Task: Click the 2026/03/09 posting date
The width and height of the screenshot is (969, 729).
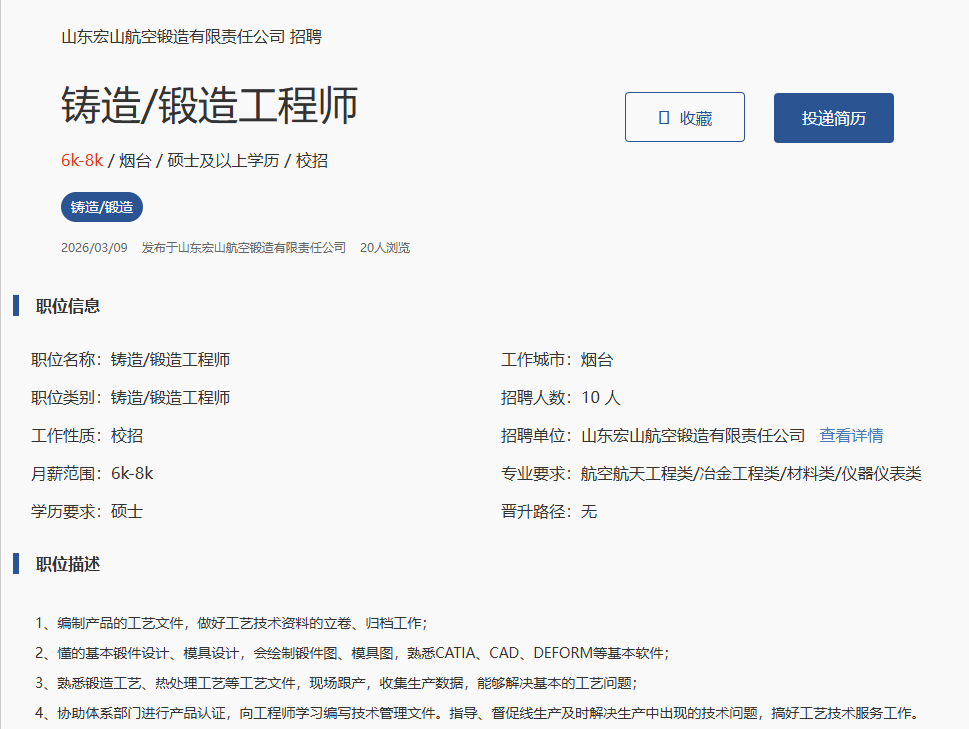Action: 94,248
